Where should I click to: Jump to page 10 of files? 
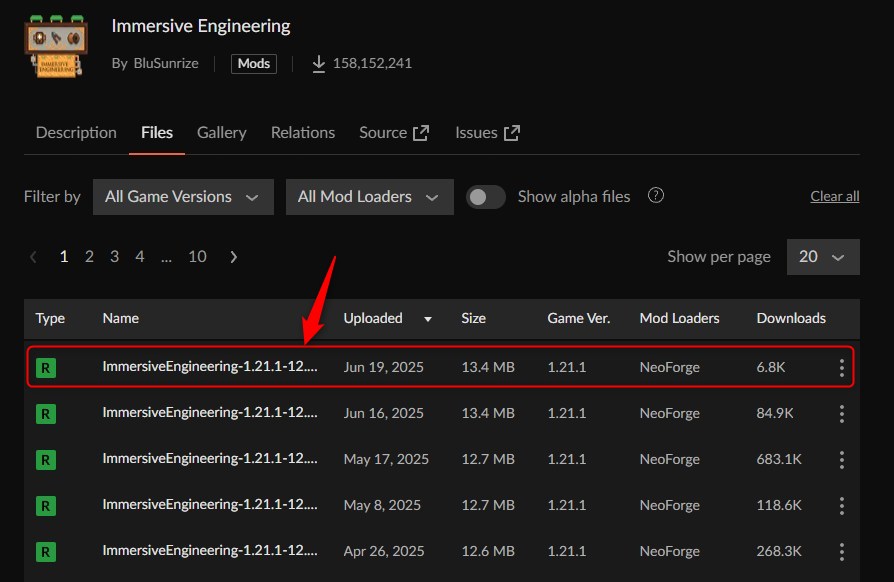[x=197, y=257]
